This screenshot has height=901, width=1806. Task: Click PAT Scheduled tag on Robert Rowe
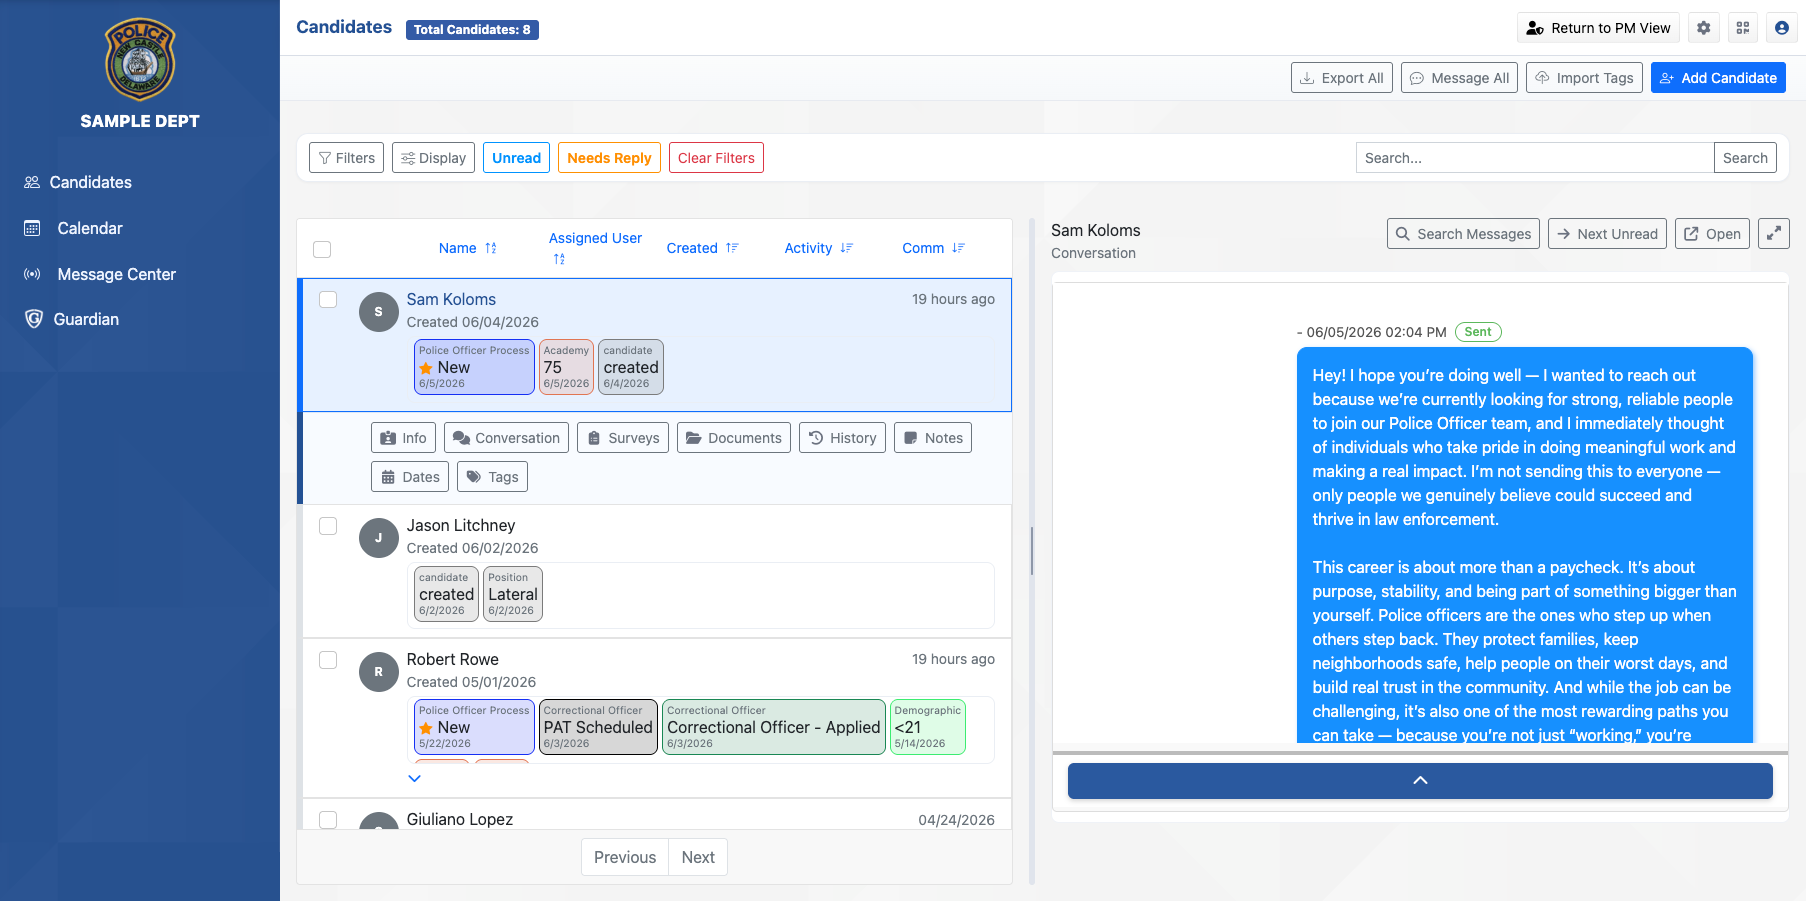click(x=598, y=727)
